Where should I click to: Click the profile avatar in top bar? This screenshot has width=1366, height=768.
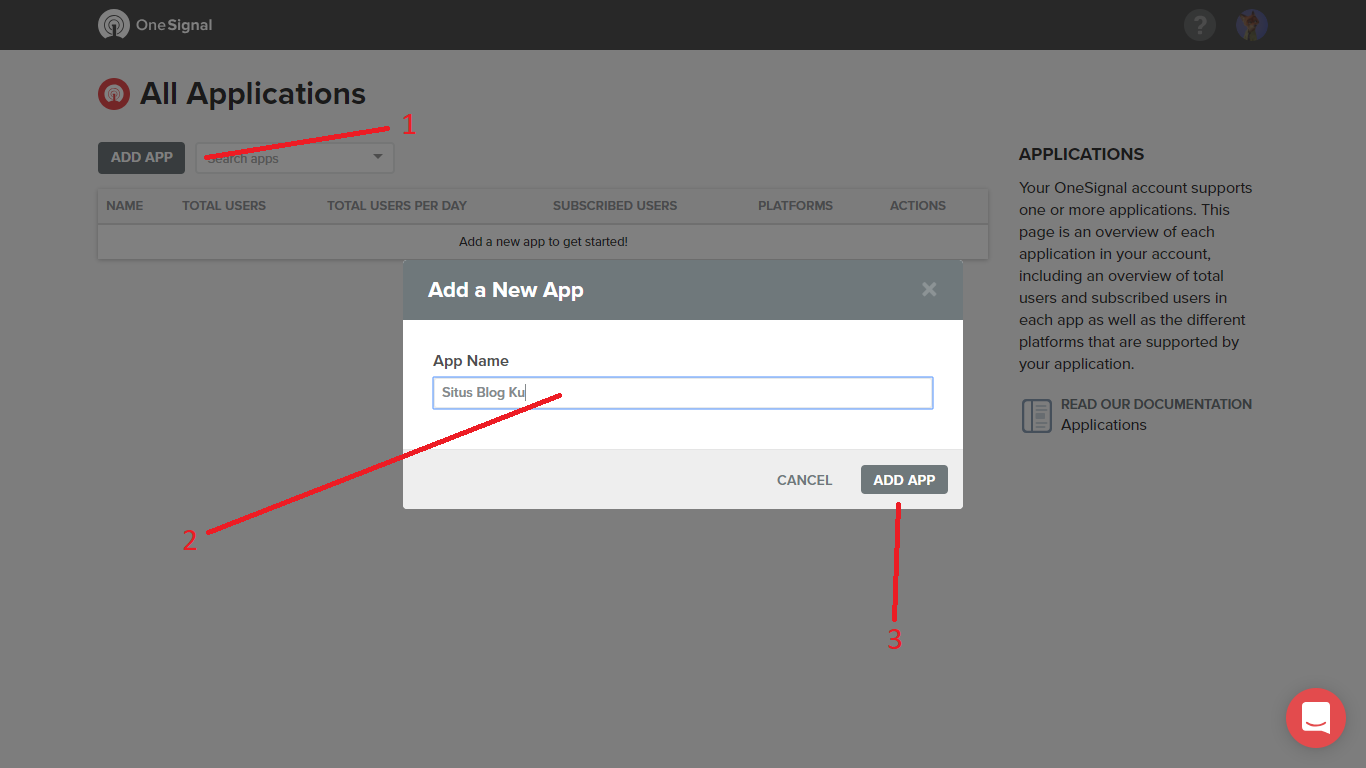coord(1251,24)
